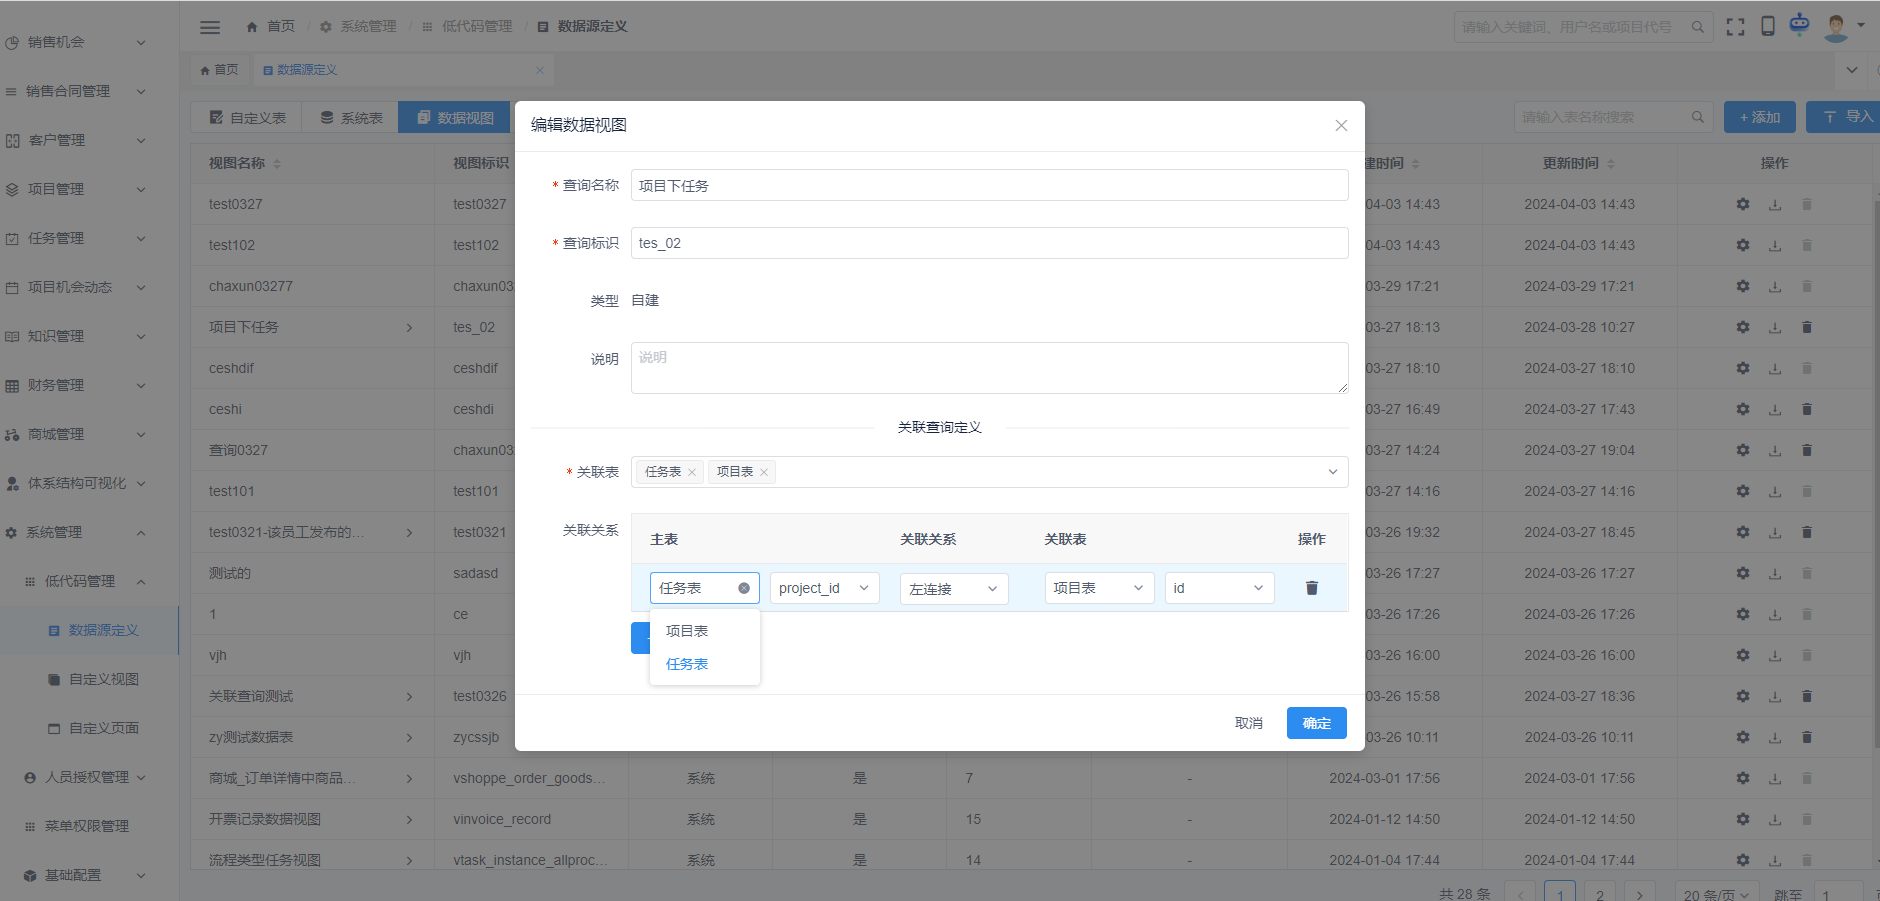
Task: Open the 左连接 join type dropdown
Action: (x=953, y=589)
